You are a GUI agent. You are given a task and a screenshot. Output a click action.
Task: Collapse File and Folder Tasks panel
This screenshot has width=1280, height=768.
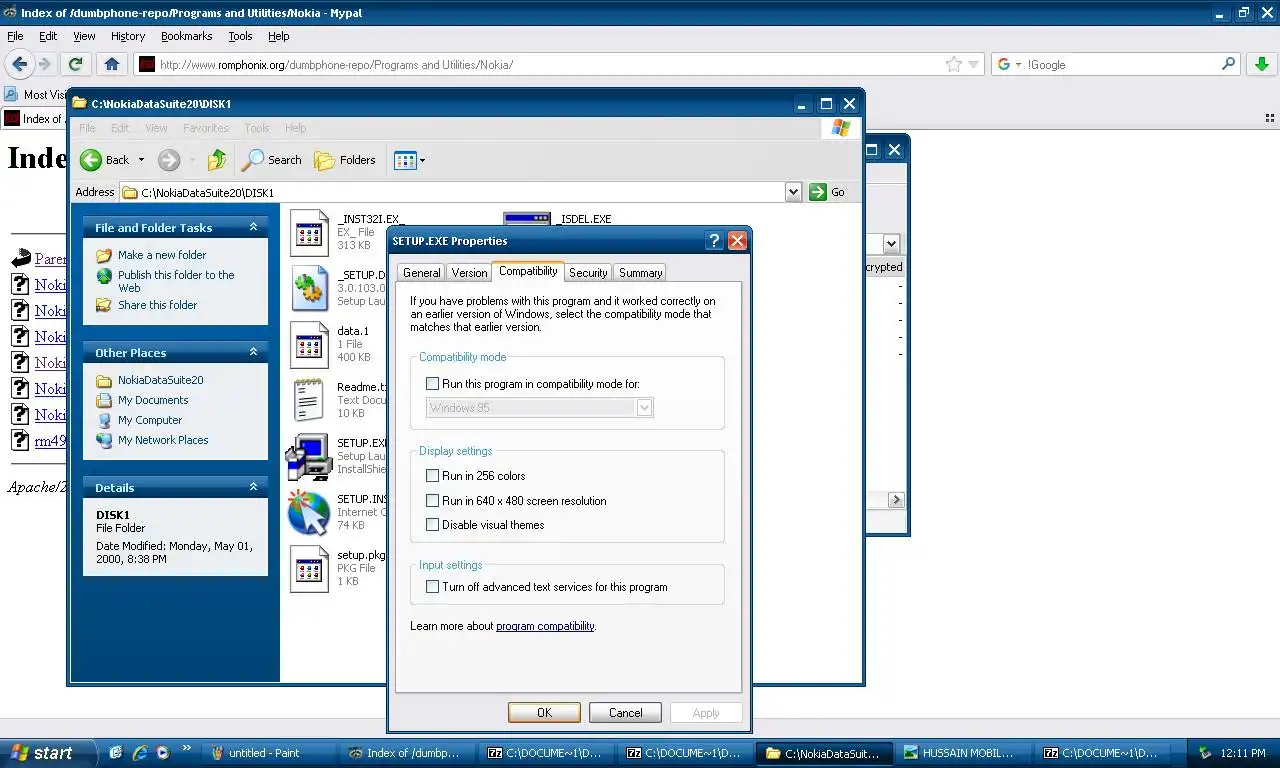coord(253,227)
